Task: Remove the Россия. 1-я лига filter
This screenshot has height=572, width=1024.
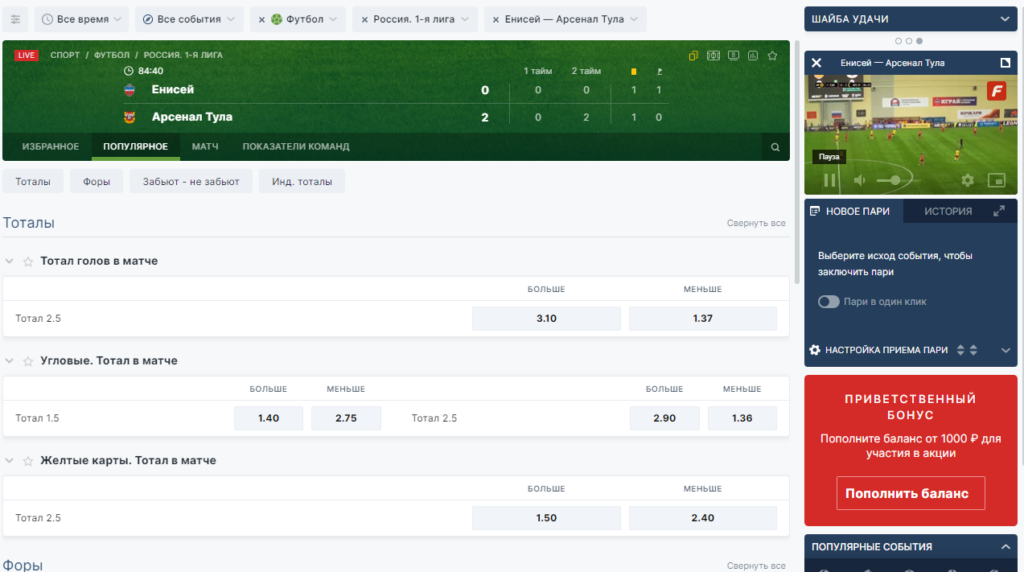Action: 364,20
